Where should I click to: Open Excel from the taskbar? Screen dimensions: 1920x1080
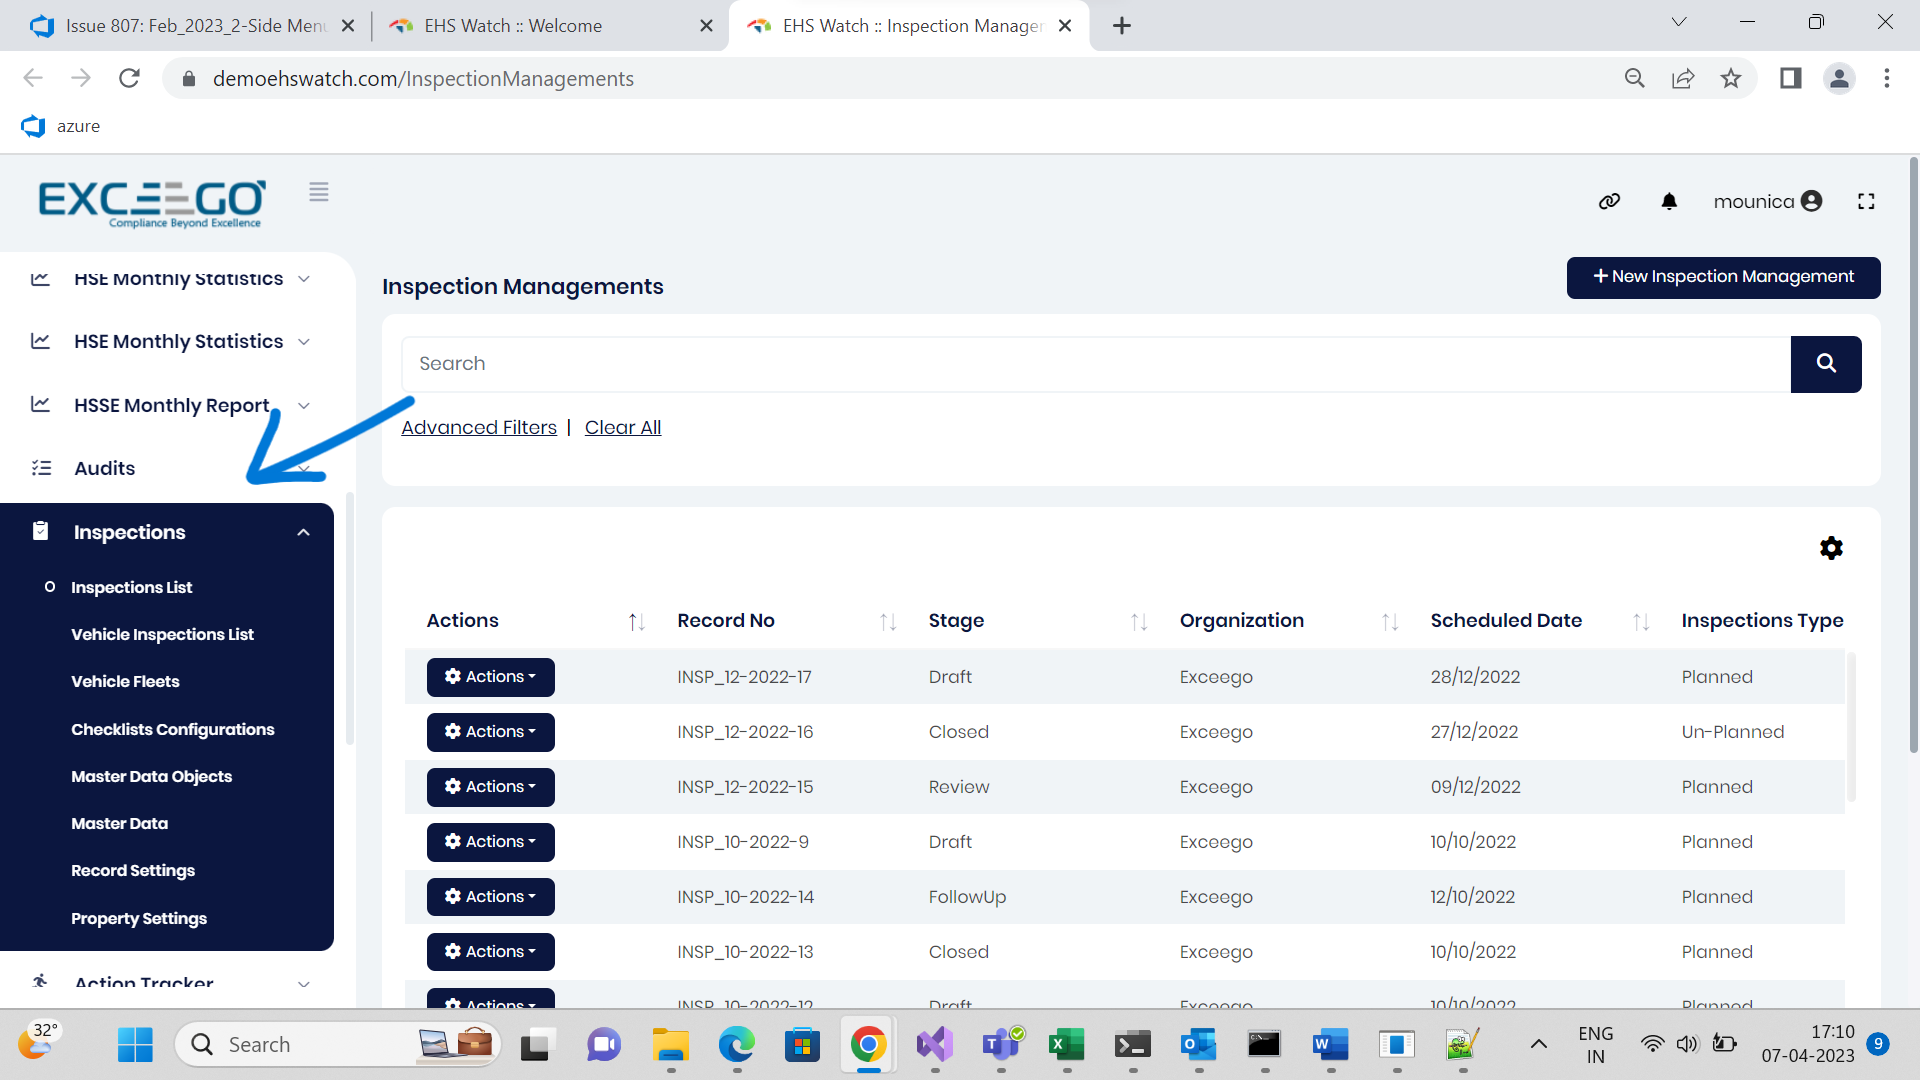click(x=1066, y=1045)
